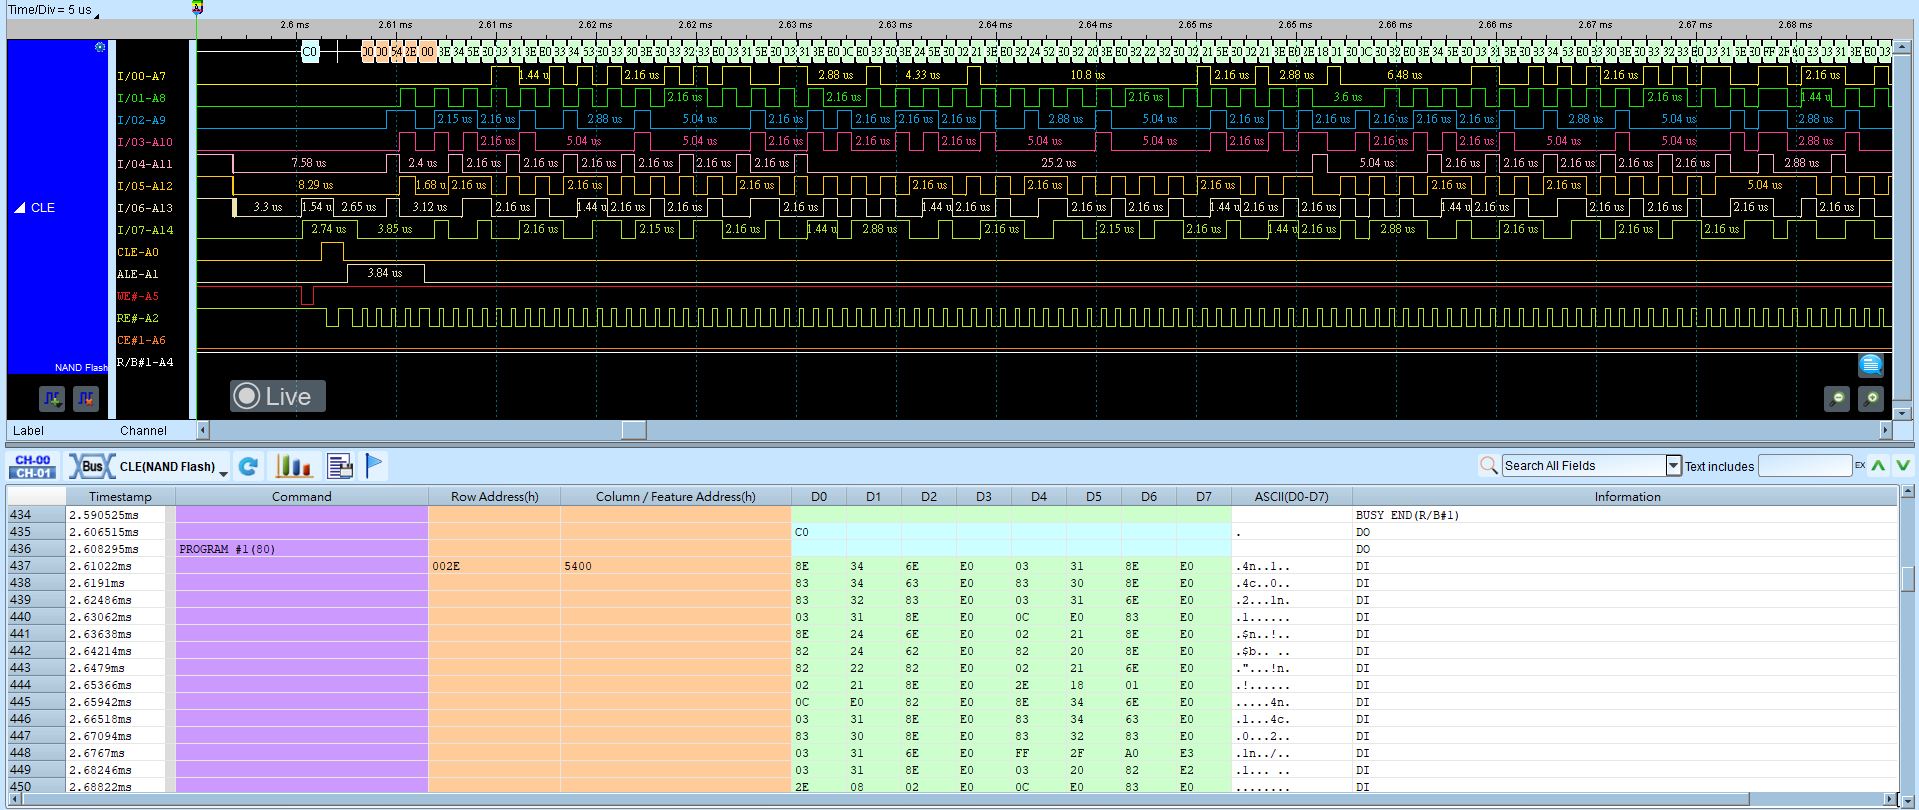Click the refresh decode icon
The image size is (1919, 810).
pyautogui.click(x=249, y=466)
